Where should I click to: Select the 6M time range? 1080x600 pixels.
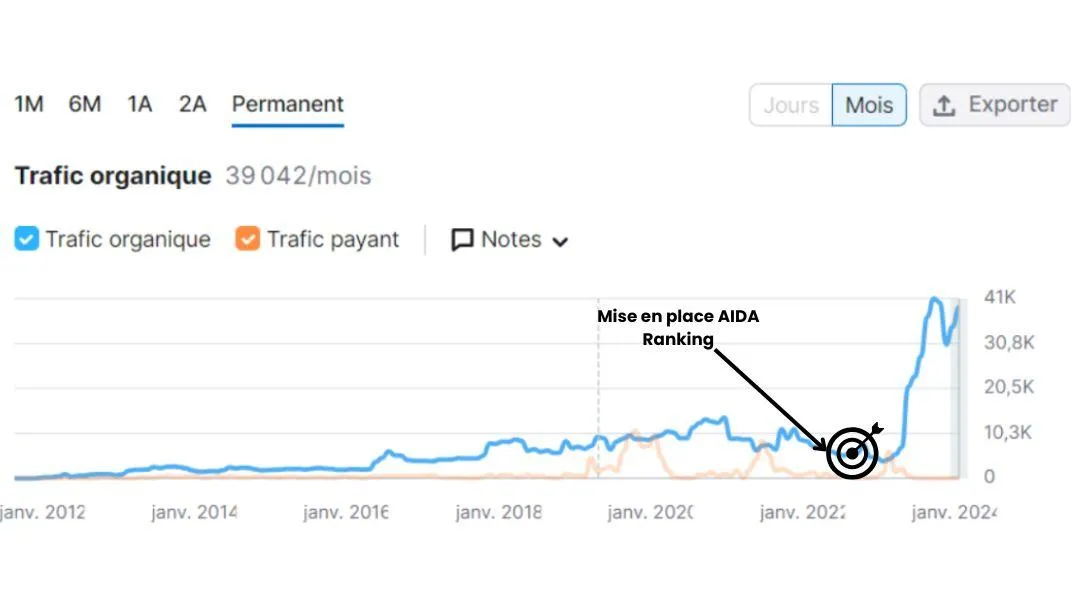tap(85, 104)
